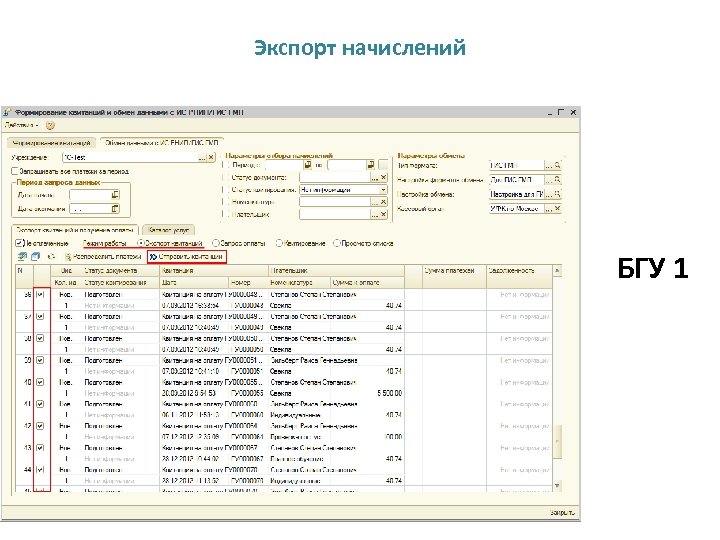Click the Статус документа filter input field
This screenshot has width=720, height=540.
point(335,177)
